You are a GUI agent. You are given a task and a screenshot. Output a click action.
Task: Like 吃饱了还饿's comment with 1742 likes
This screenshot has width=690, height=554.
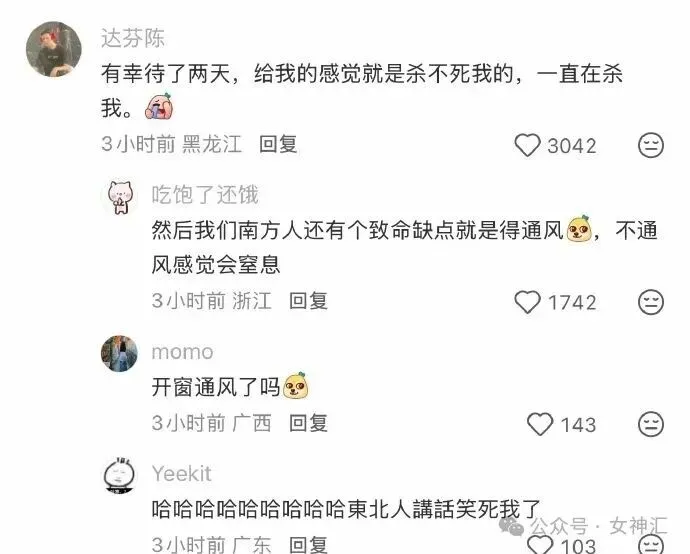point(528,302)
